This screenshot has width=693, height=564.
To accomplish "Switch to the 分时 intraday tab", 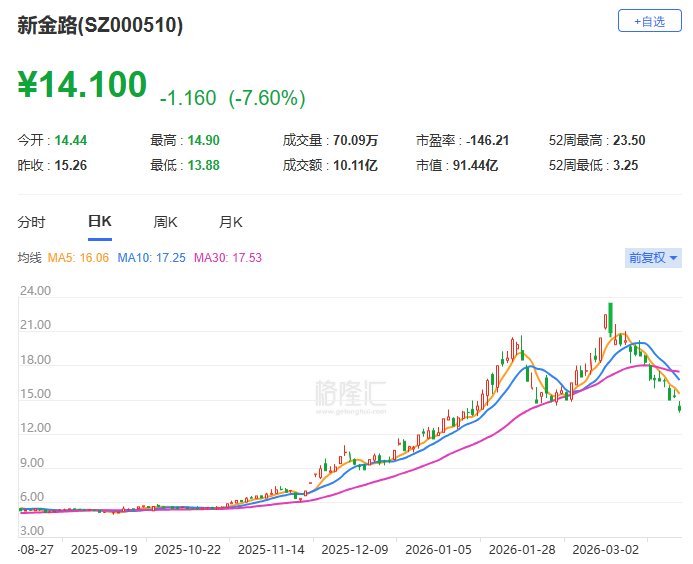I will pos(32,222).
